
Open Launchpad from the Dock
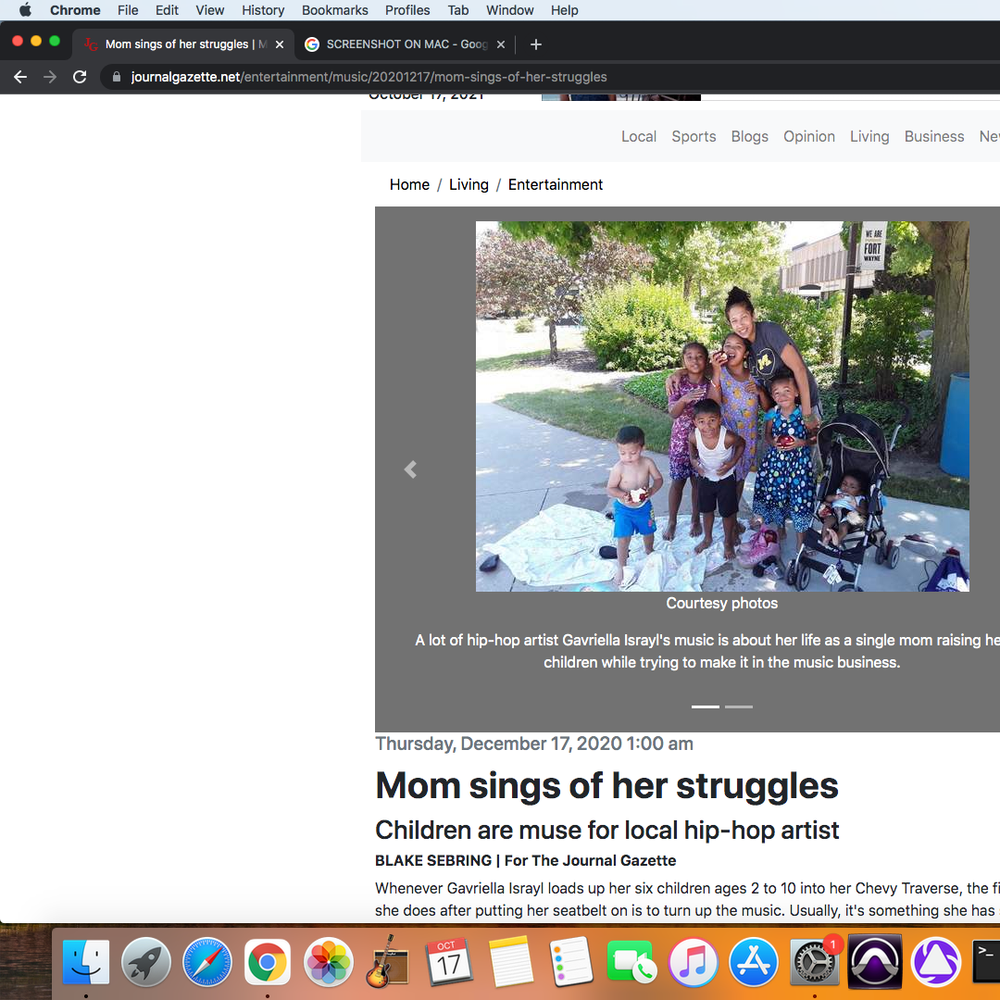tap(146, 962)
